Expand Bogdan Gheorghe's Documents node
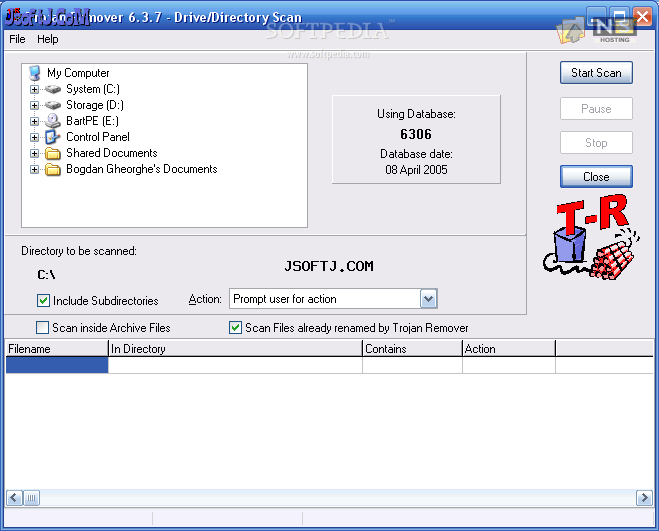The width and height of the screenshot is (659, 531). pyautogui.click(x=34, y=169)
